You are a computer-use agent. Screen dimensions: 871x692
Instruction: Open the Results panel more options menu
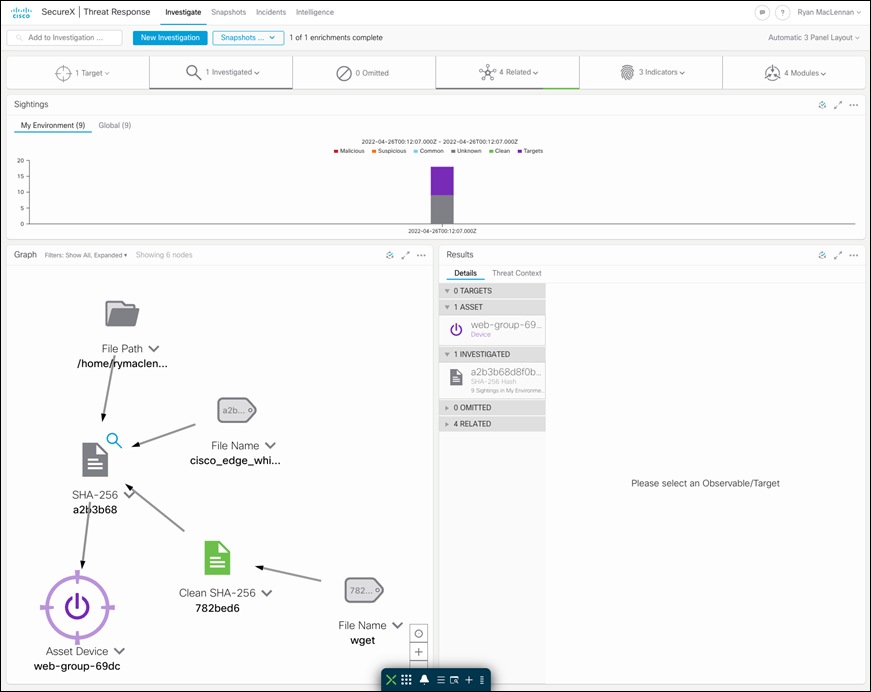[854, 255]
